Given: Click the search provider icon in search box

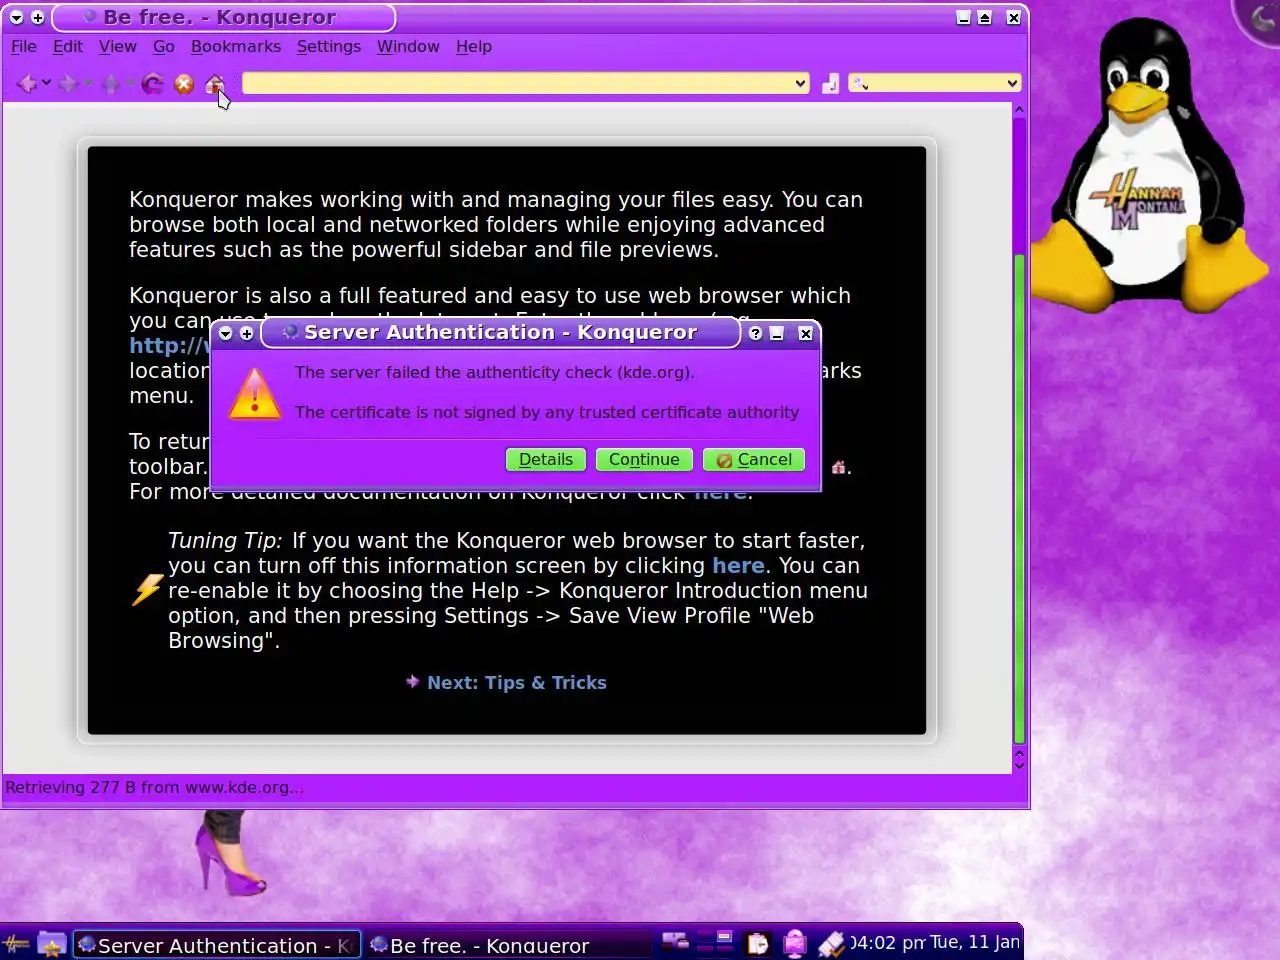Looking at the screenshot, I should pyautogui.click(x=859, y=83).
